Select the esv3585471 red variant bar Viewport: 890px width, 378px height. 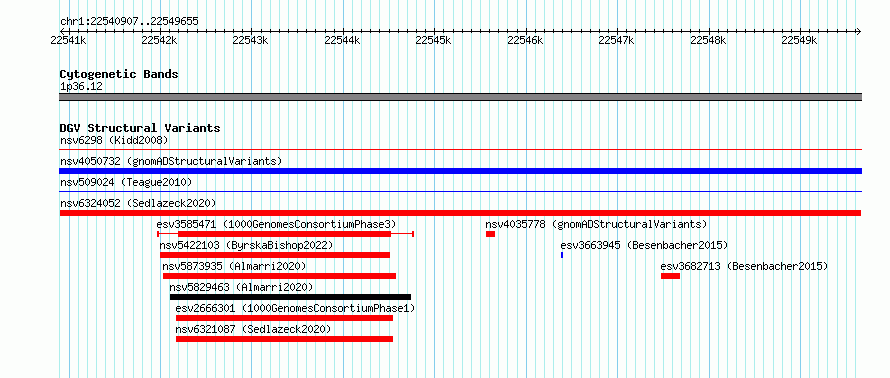tap(286, 234)
